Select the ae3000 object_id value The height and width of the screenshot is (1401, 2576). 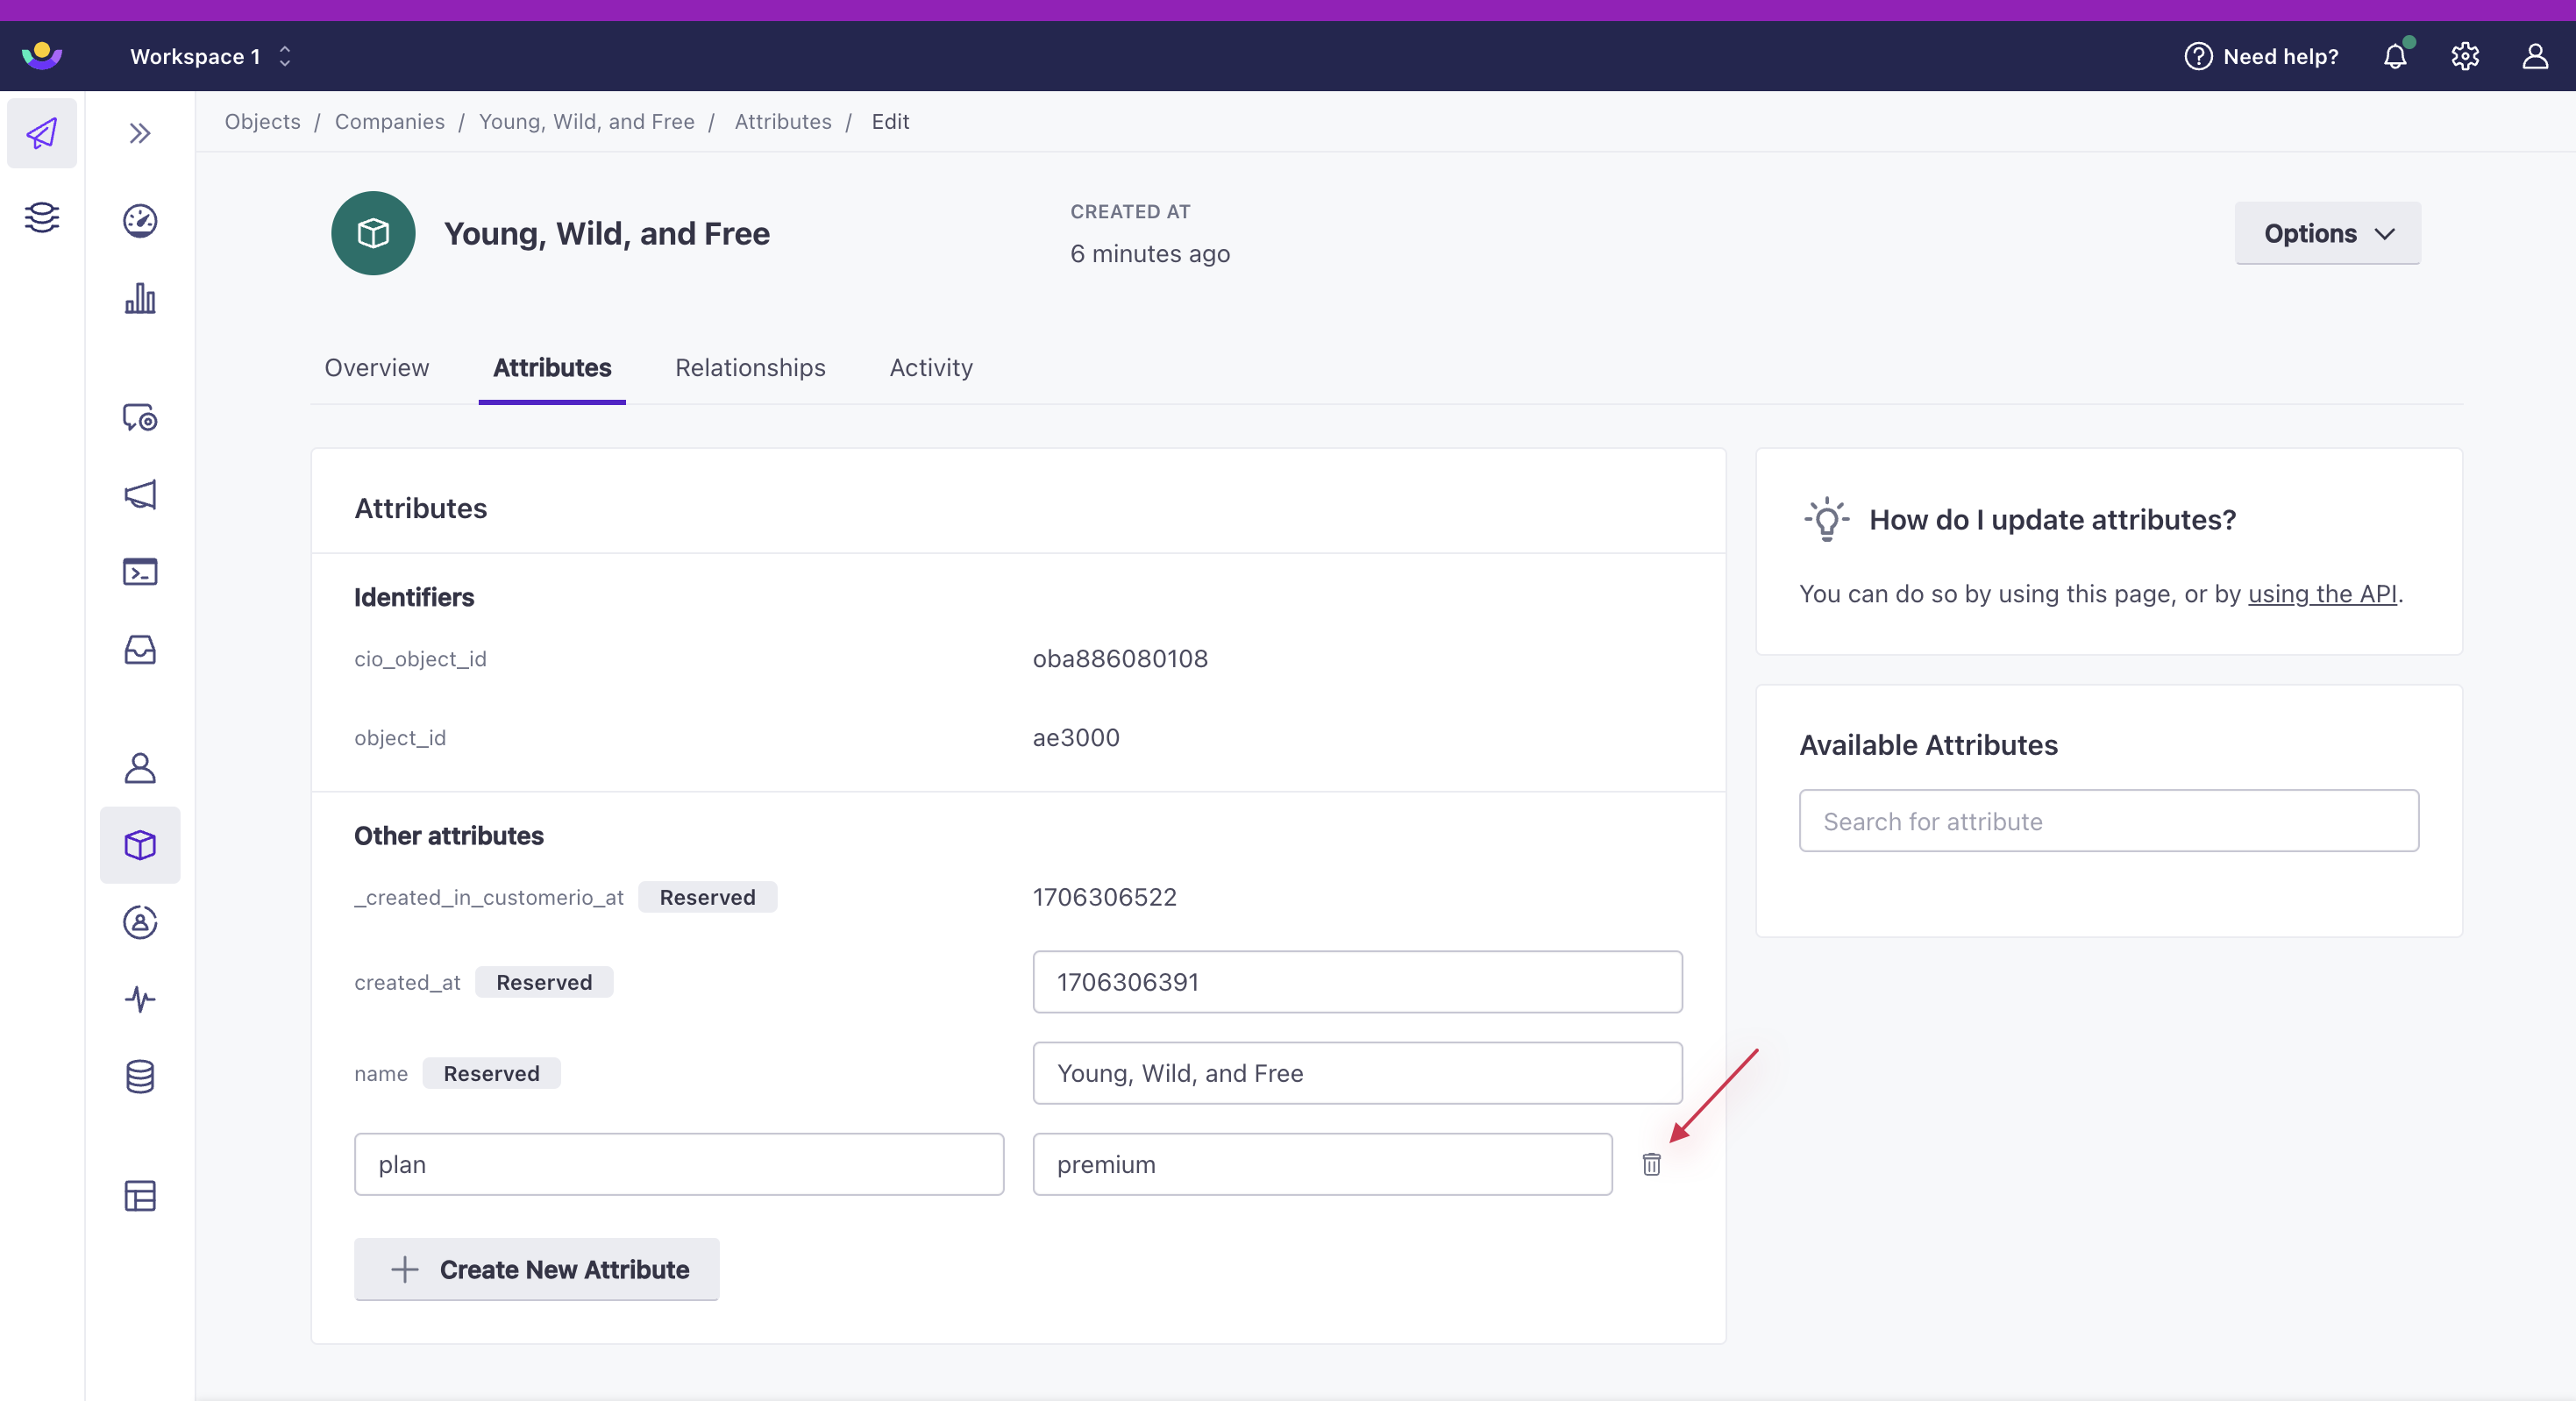pyautogui.click(x=1076, y=738)
